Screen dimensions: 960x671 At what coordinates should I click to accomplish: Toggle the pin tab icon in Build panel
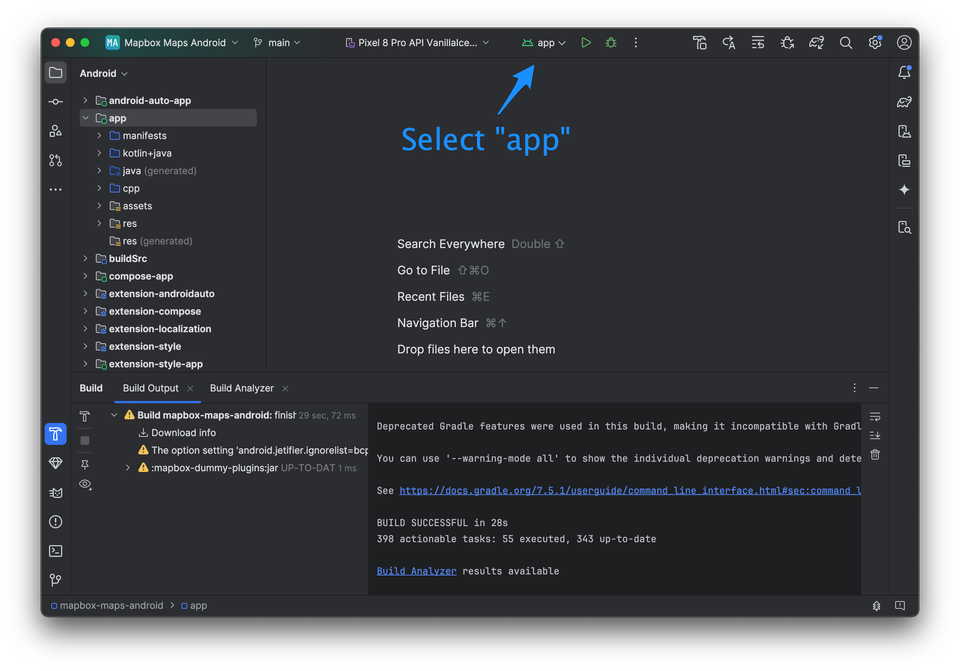[85, 465]
